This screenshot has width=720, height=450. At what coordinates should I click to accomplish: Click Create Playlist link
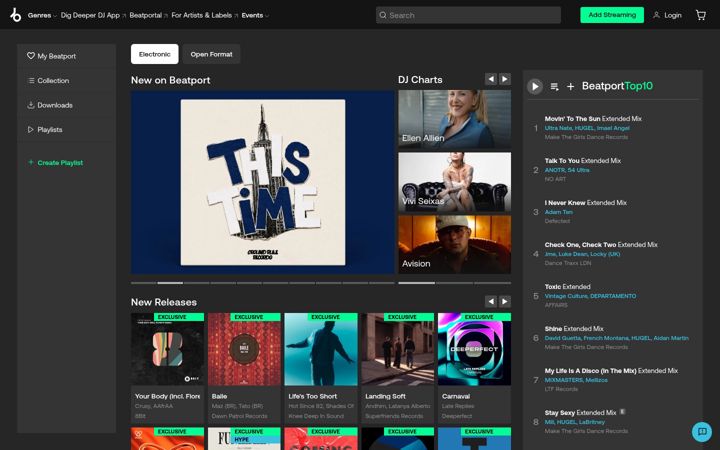(x=60, y=163)
